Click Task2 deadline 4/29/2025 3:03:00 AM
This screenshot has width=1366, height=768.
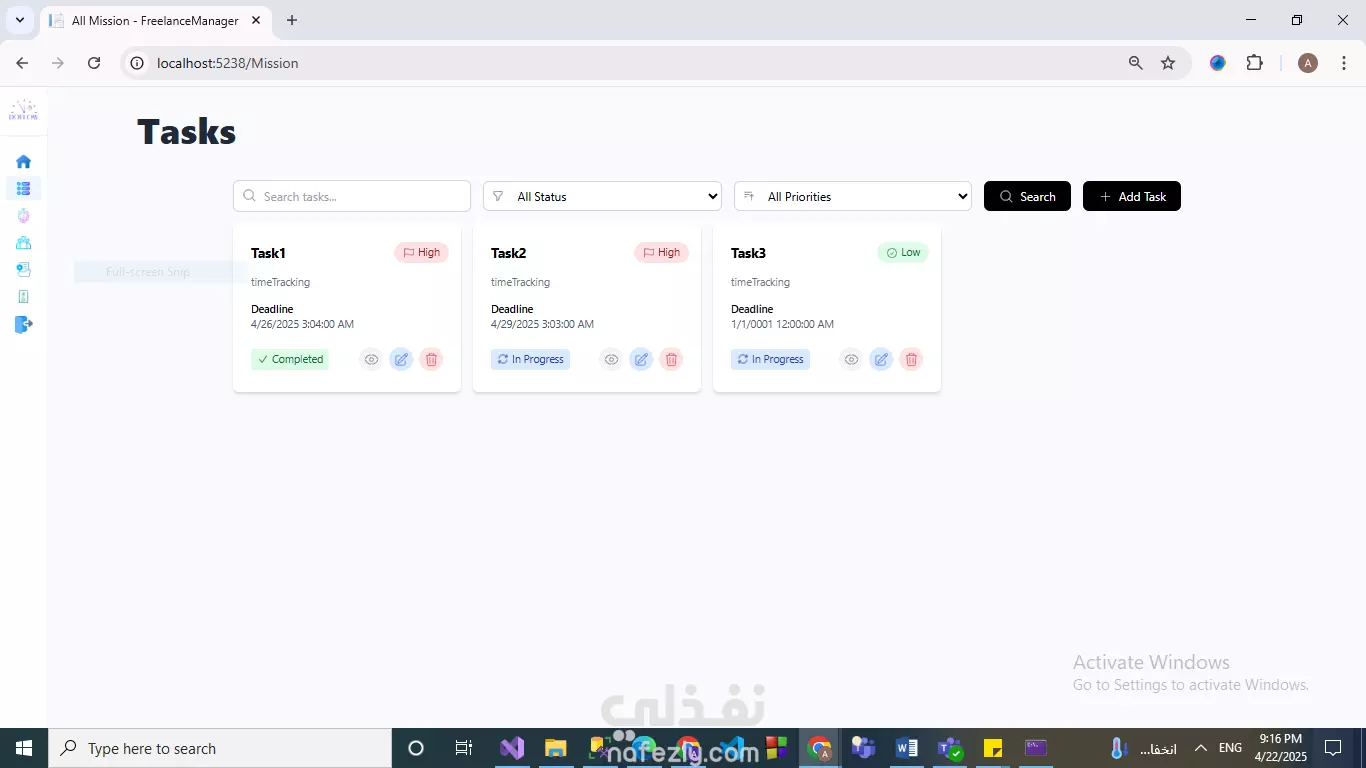(542, 324)
